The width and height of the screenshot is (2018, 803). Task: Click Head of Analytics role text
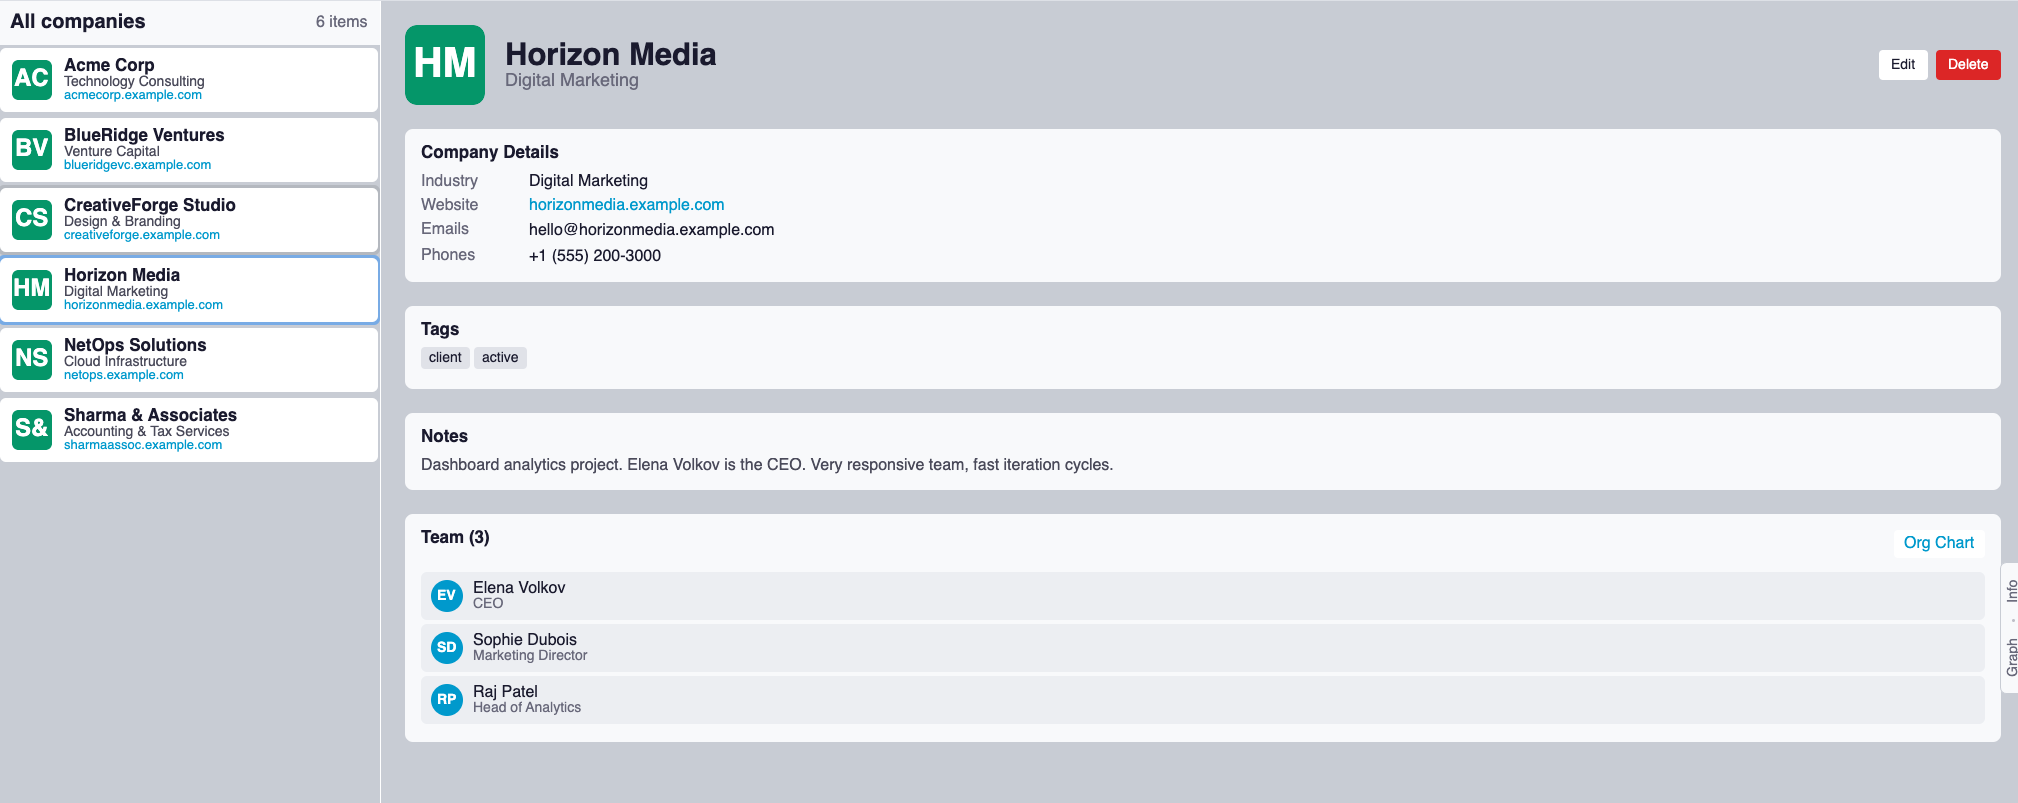click(527, 708)
